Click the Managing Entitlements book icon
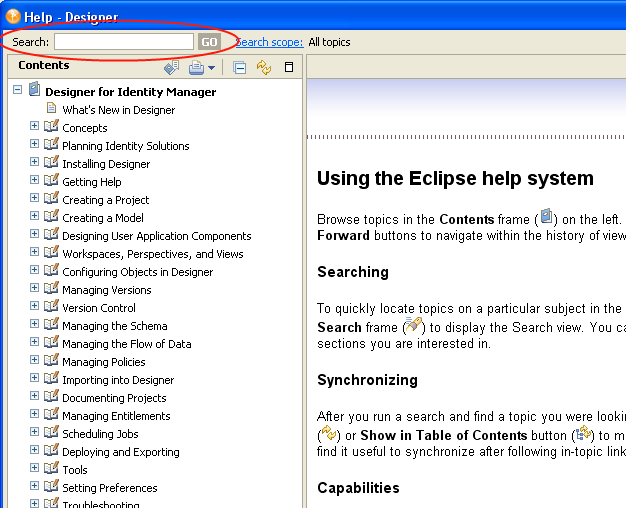 point(51,413)
